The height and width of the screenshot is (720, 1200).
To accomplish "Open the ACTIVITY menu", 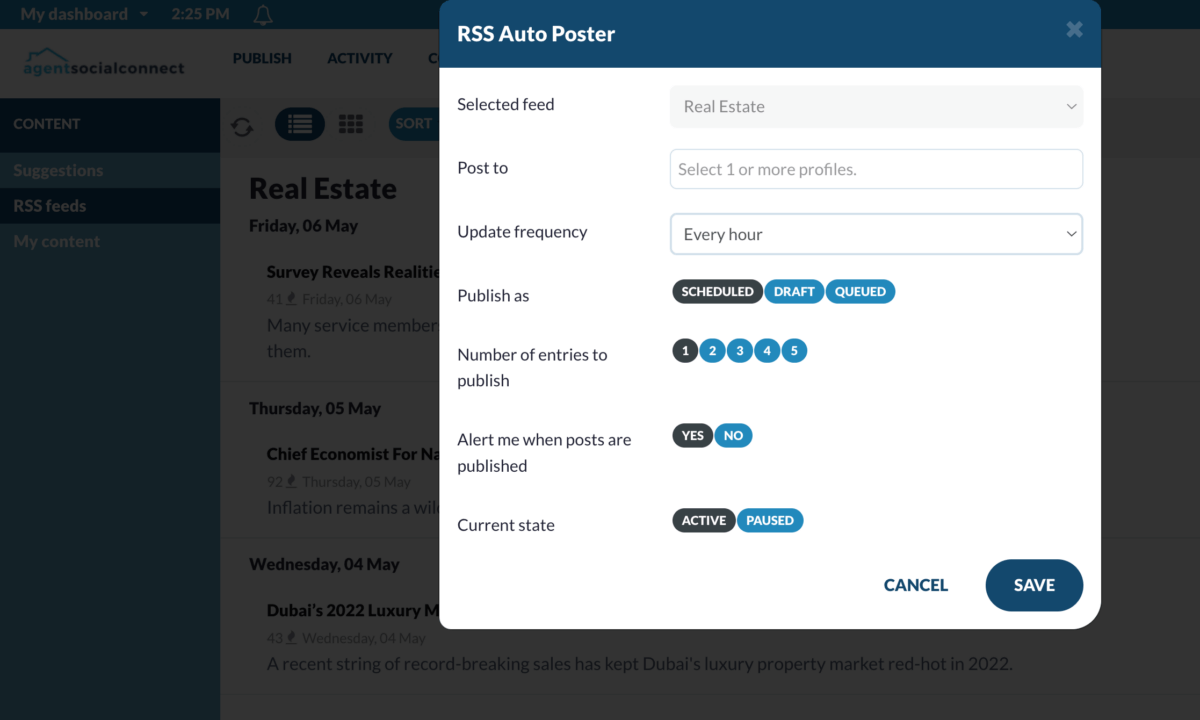I will point(360,58).
